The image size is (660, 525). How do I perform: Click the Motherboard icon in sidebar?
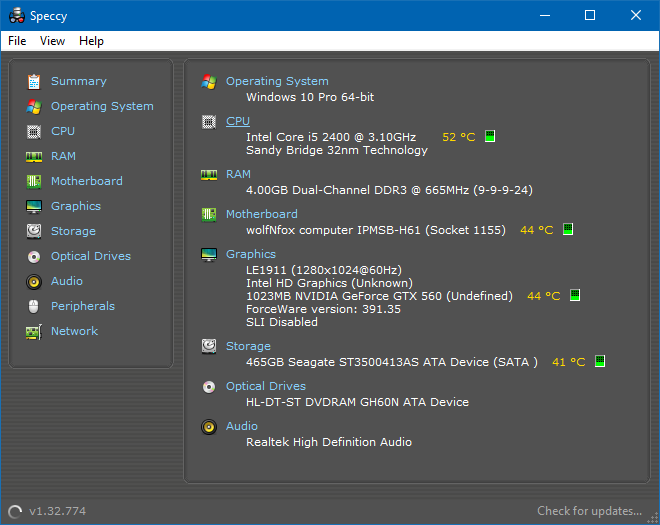coord(34,181)
